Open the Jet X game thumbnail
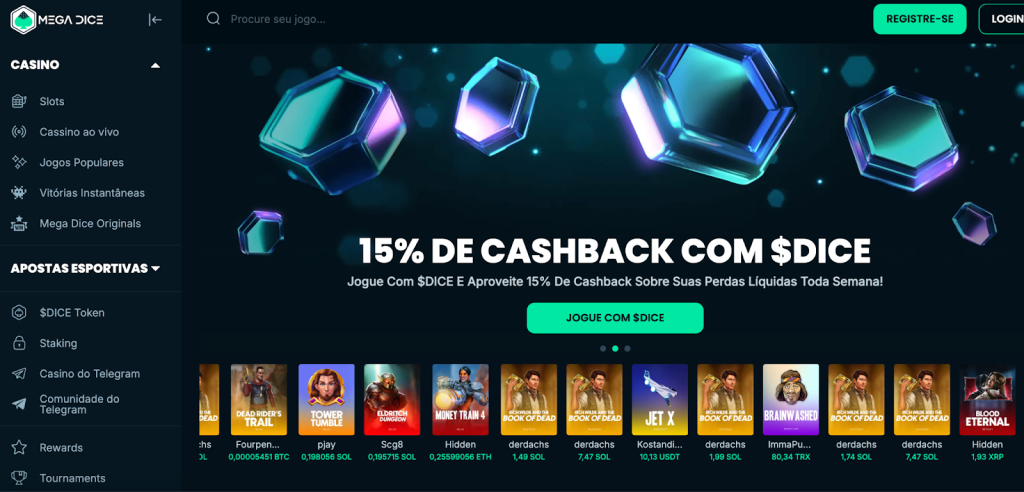The height and width of the screenshot is (492, 1024). click(660, 400)
